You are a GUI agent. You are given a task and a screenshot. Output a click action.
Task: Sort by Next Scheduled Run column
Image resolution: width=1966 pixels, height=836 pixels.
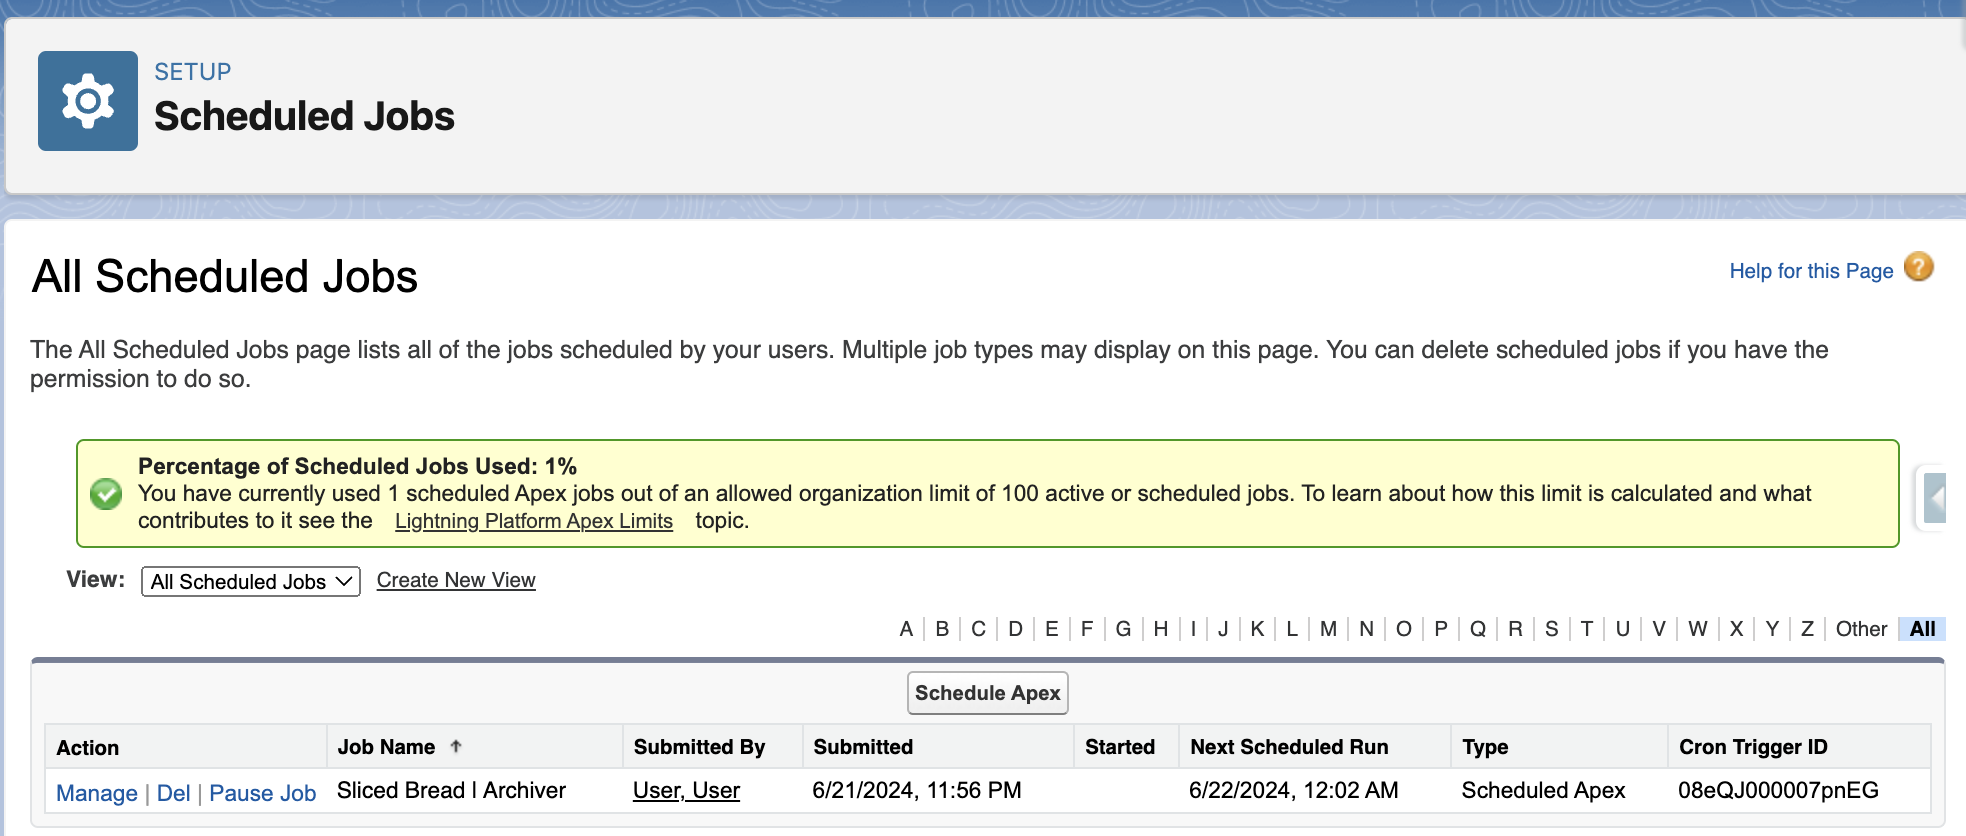pos(1289,747)
